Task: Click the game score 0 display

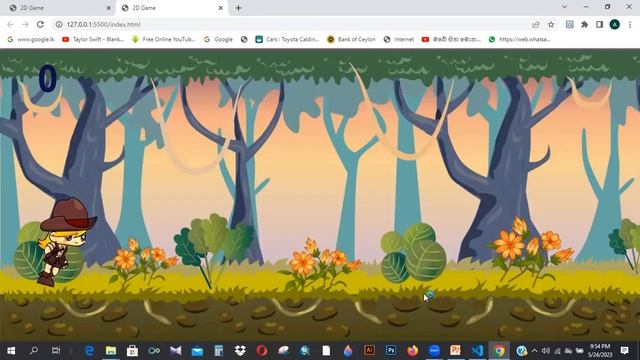Action: pyautogui.click(x=48, y=78)
